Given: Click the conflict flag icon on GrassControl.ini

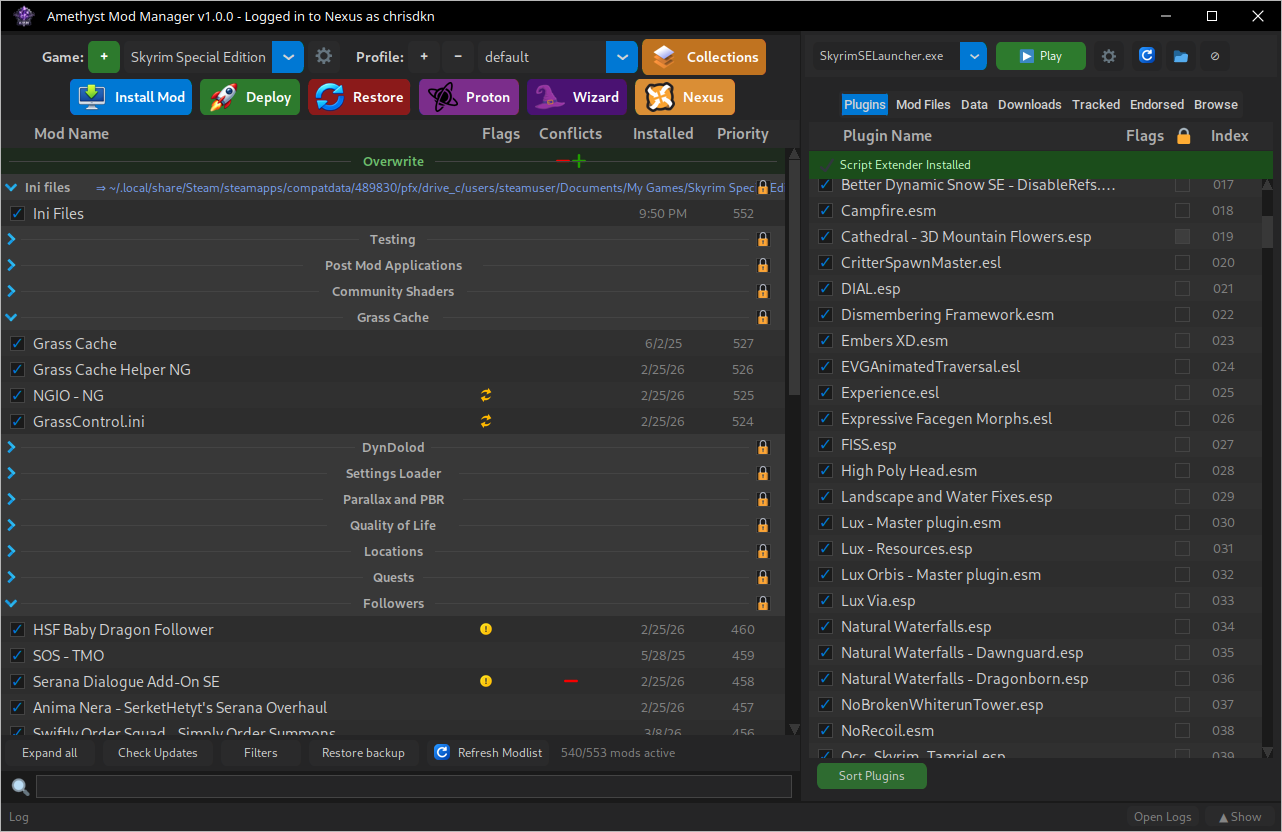Looking at the screenshot, I should coord(486,421).
